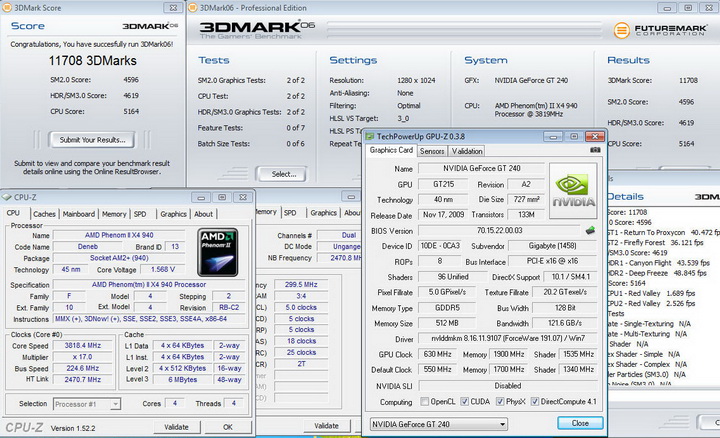Click the HT Link value 2470.7 MHz

(82, 380)
